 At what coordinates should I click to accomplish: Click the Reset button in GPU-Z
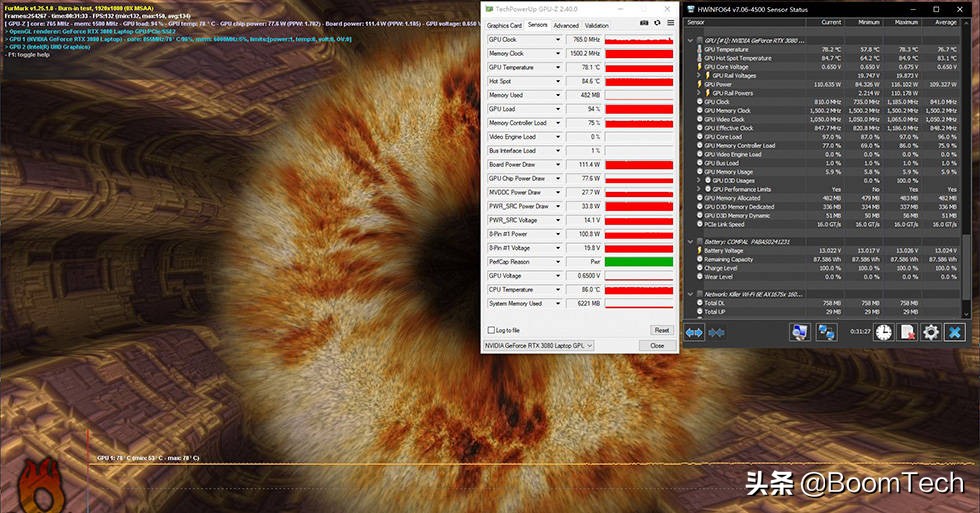click(x=661, y=330)
